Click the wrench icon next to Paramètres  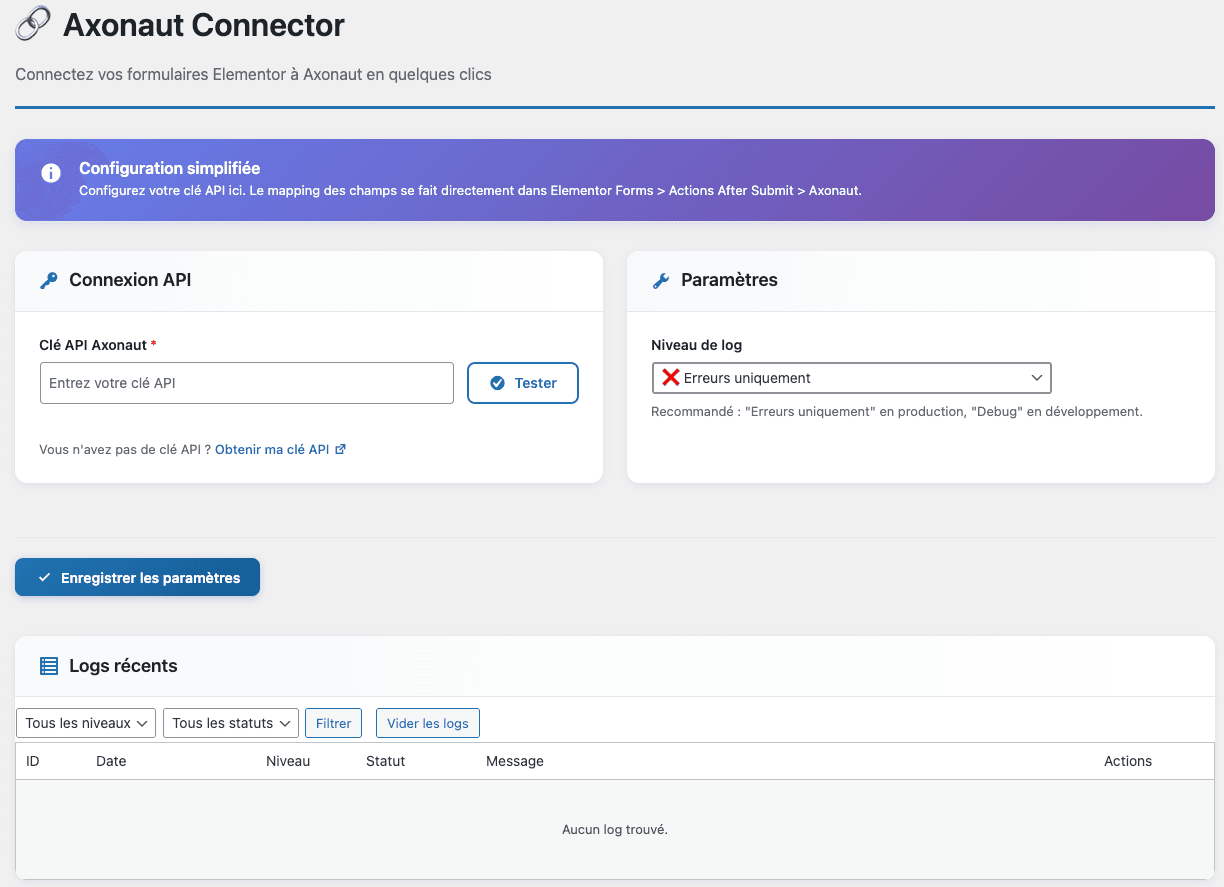click(x=659, y=280)
